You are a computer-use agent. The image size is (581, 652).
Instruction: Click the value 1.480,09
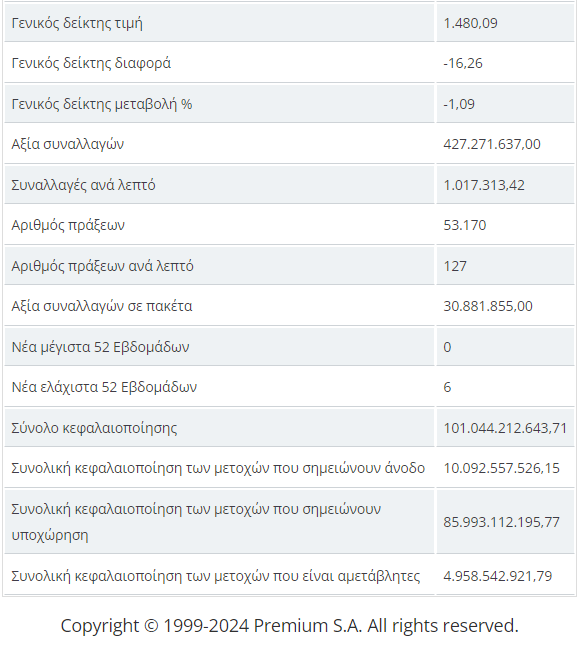(470, 23)
